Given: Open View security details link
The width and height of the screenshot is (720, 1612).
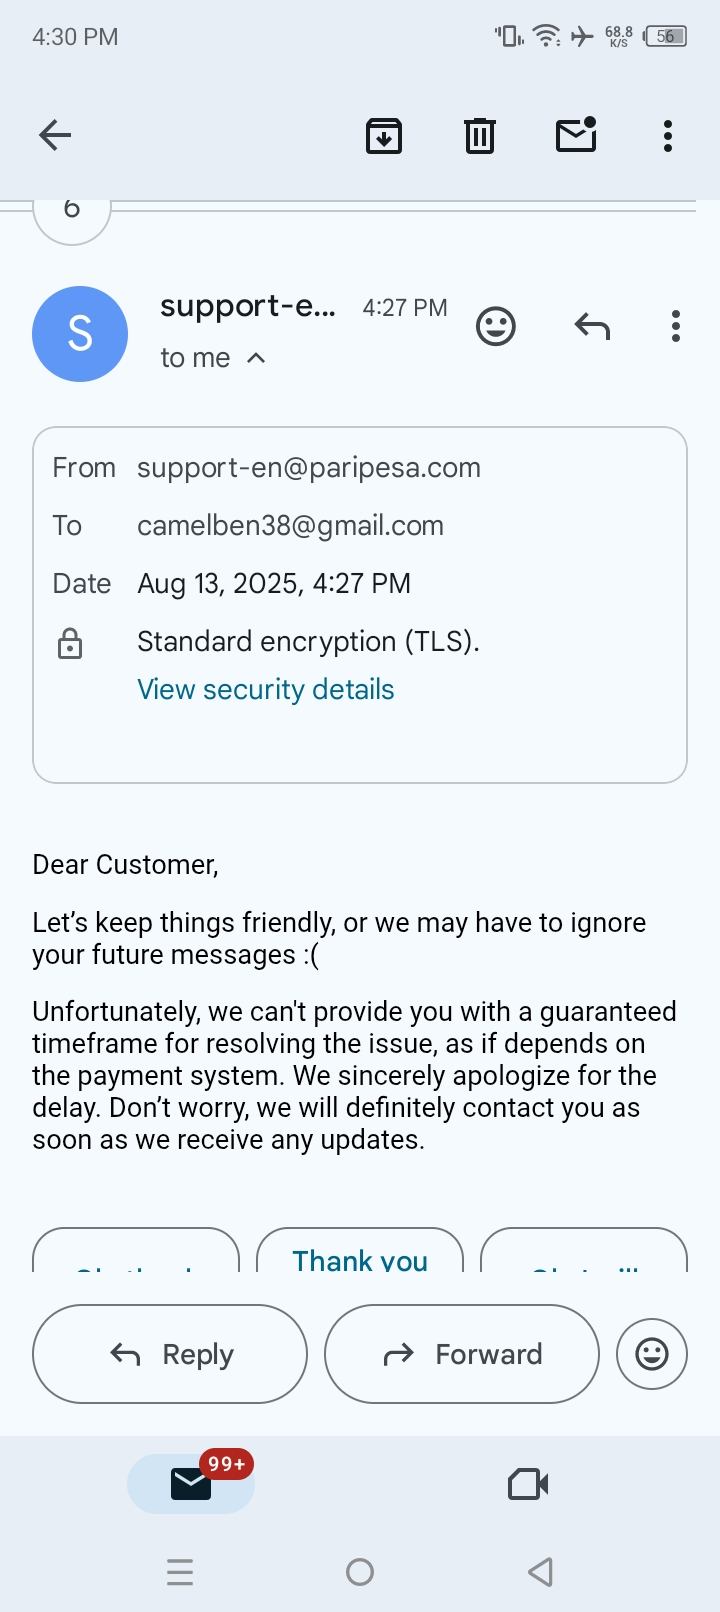Looking at the screenshot, I should 265,689.
